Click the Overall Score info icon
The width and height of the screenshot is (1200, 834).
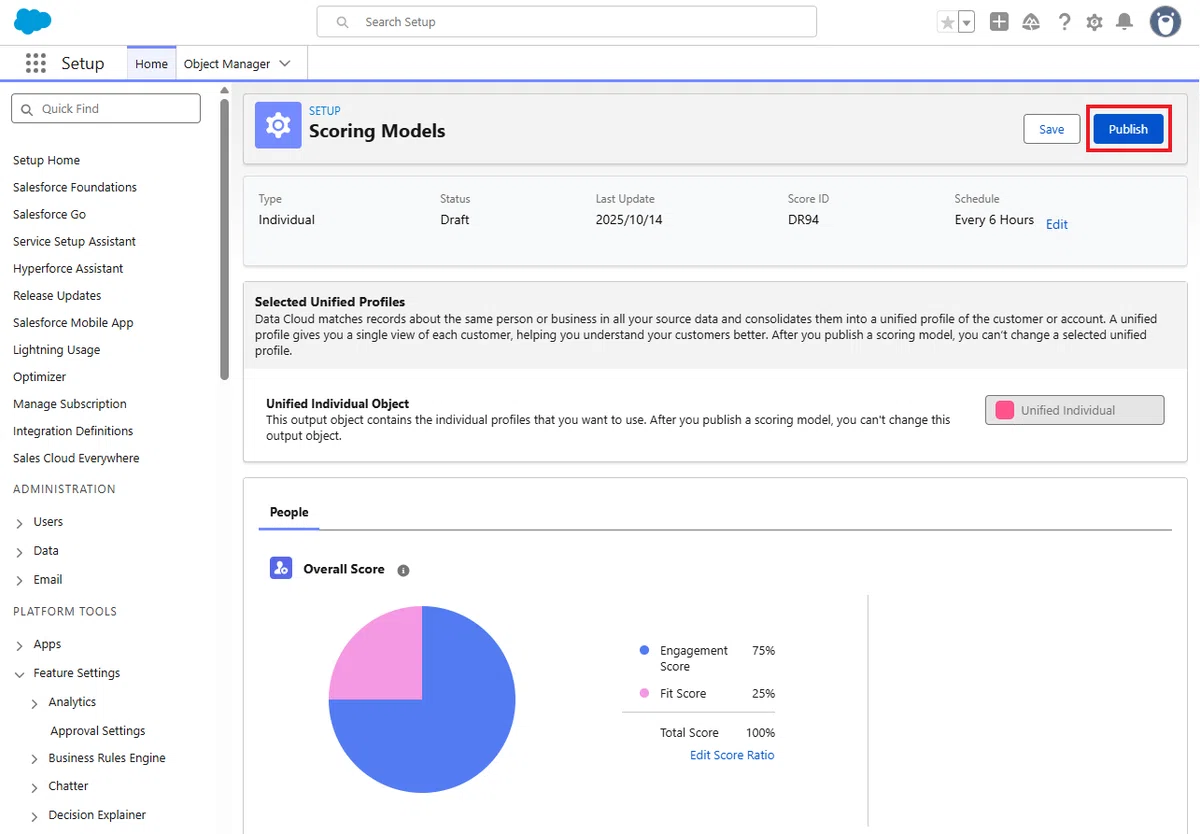coord(403,570)
